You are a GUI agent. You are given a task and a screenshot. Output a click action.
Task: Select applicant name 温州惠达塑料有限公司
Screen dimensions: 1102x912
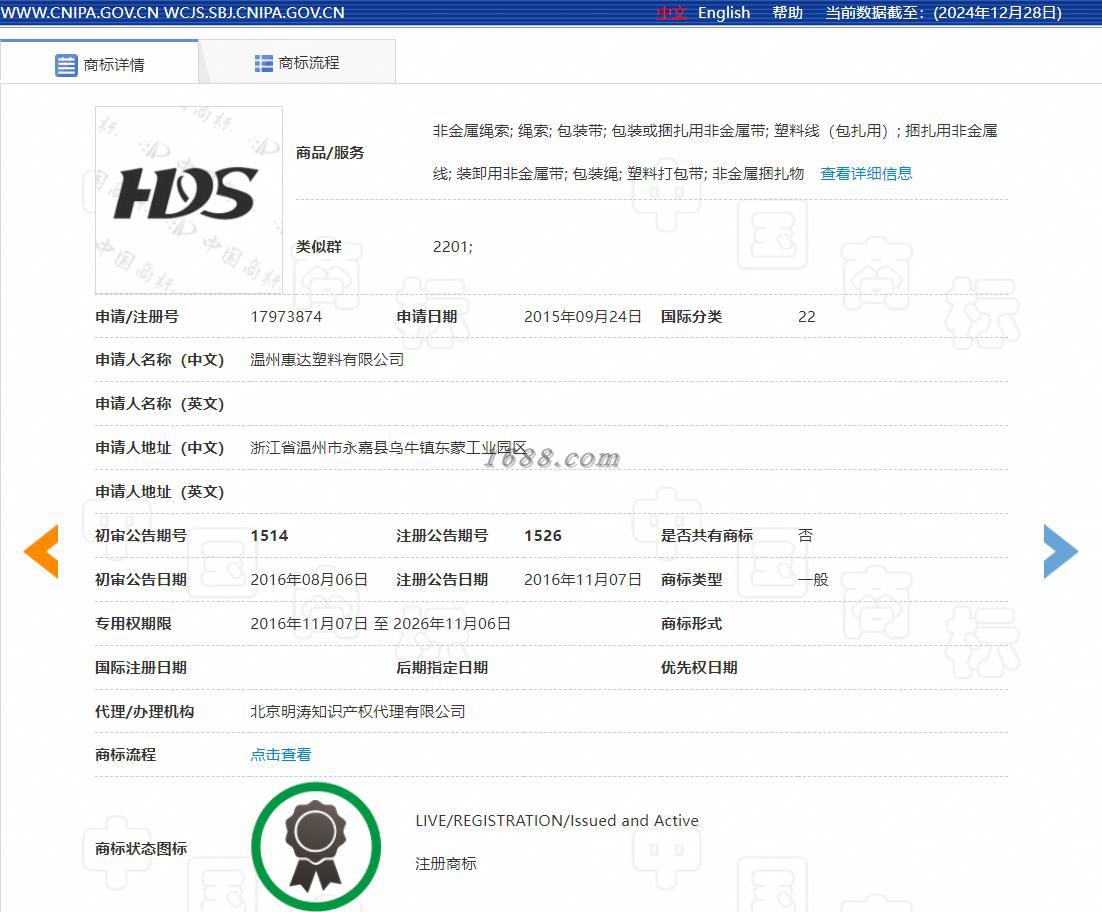pyautogui.click(x=327, y=360)
